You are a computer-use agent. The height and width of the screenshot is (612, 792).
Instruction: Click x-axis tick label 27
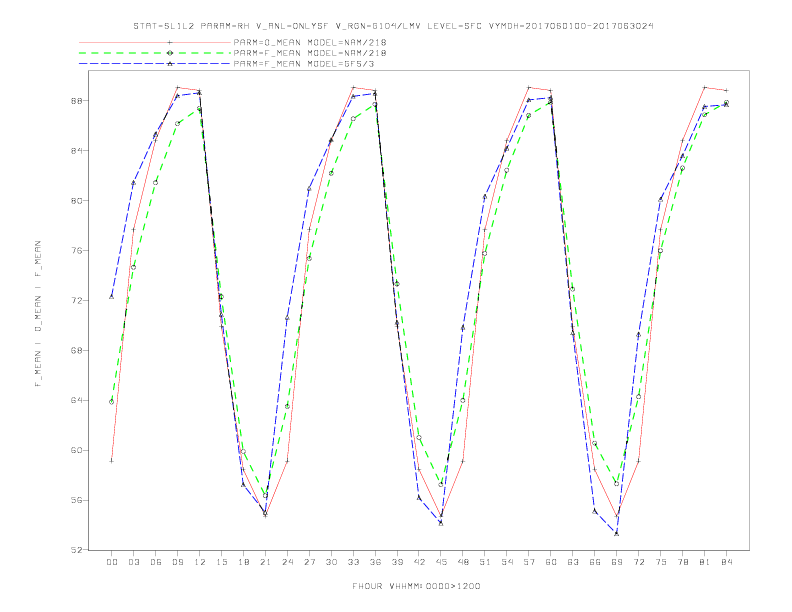coord(309,562)
